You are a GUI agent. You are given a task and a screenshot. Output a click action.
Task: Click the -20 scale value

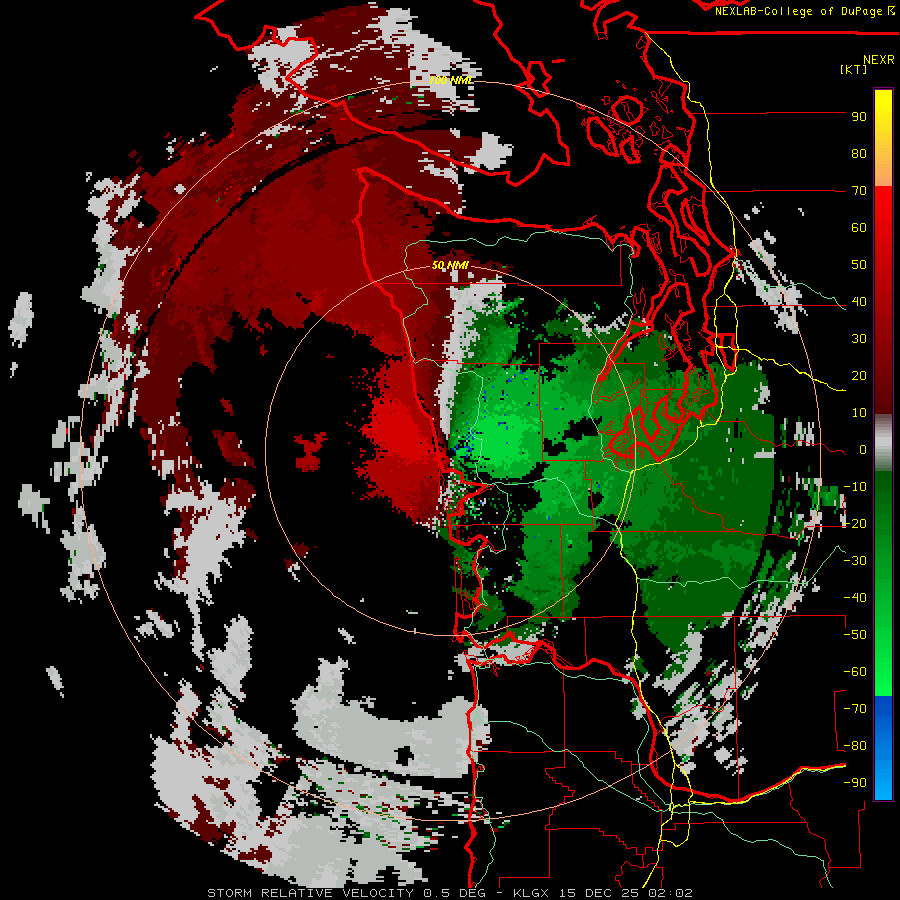[x=855, y=523]
